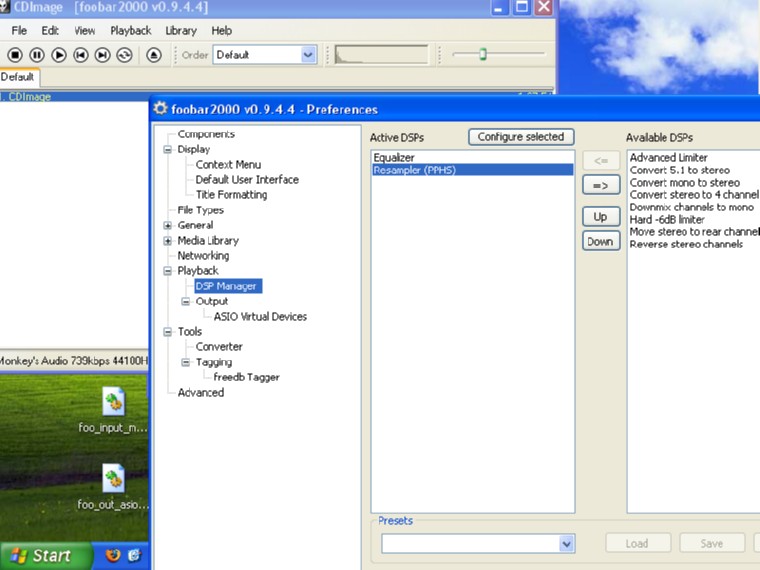The image size is (760, 570).
Task: Start playback with the Play button
Action: pos(59,55)
